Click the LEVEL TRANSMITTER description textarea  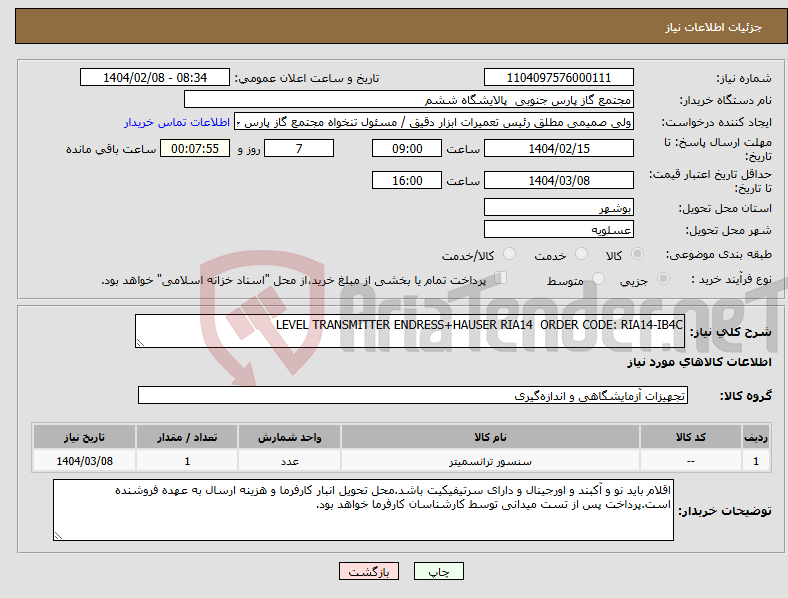click(410, 331)
